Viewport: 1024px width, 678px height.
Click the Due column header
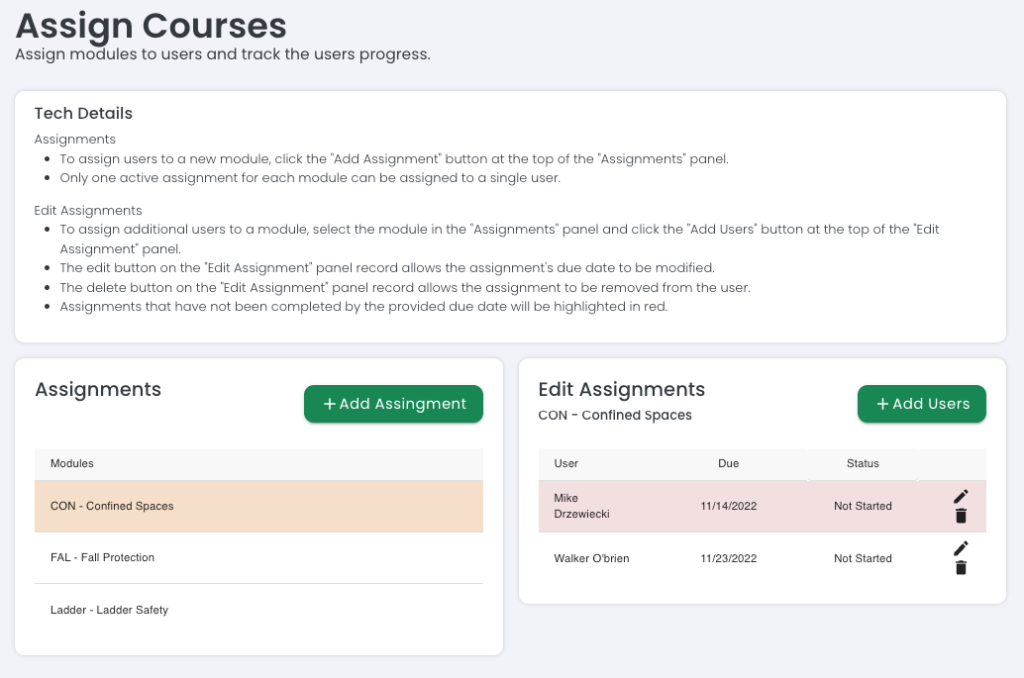coord(728,463)
